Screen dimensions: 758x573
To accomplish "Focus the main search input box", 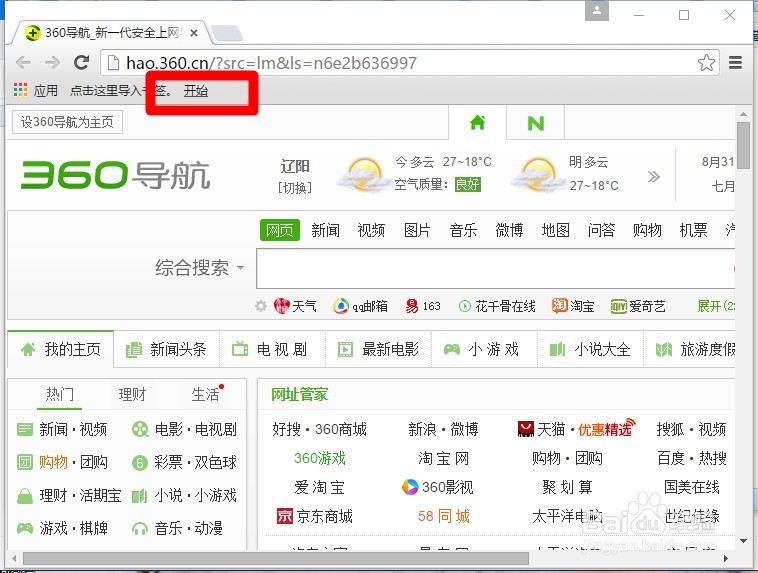I will [496, 268].
